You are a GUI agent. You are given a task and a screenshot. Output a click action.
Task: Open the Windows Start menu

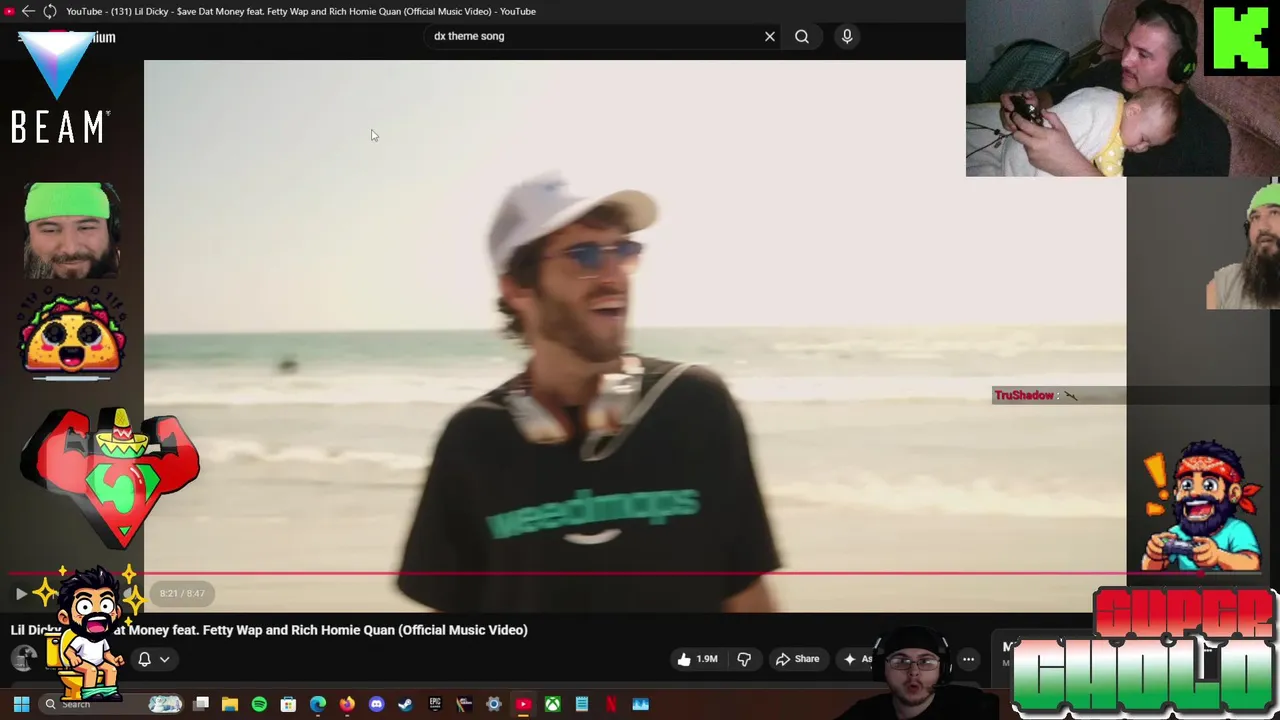click(21, 705)
